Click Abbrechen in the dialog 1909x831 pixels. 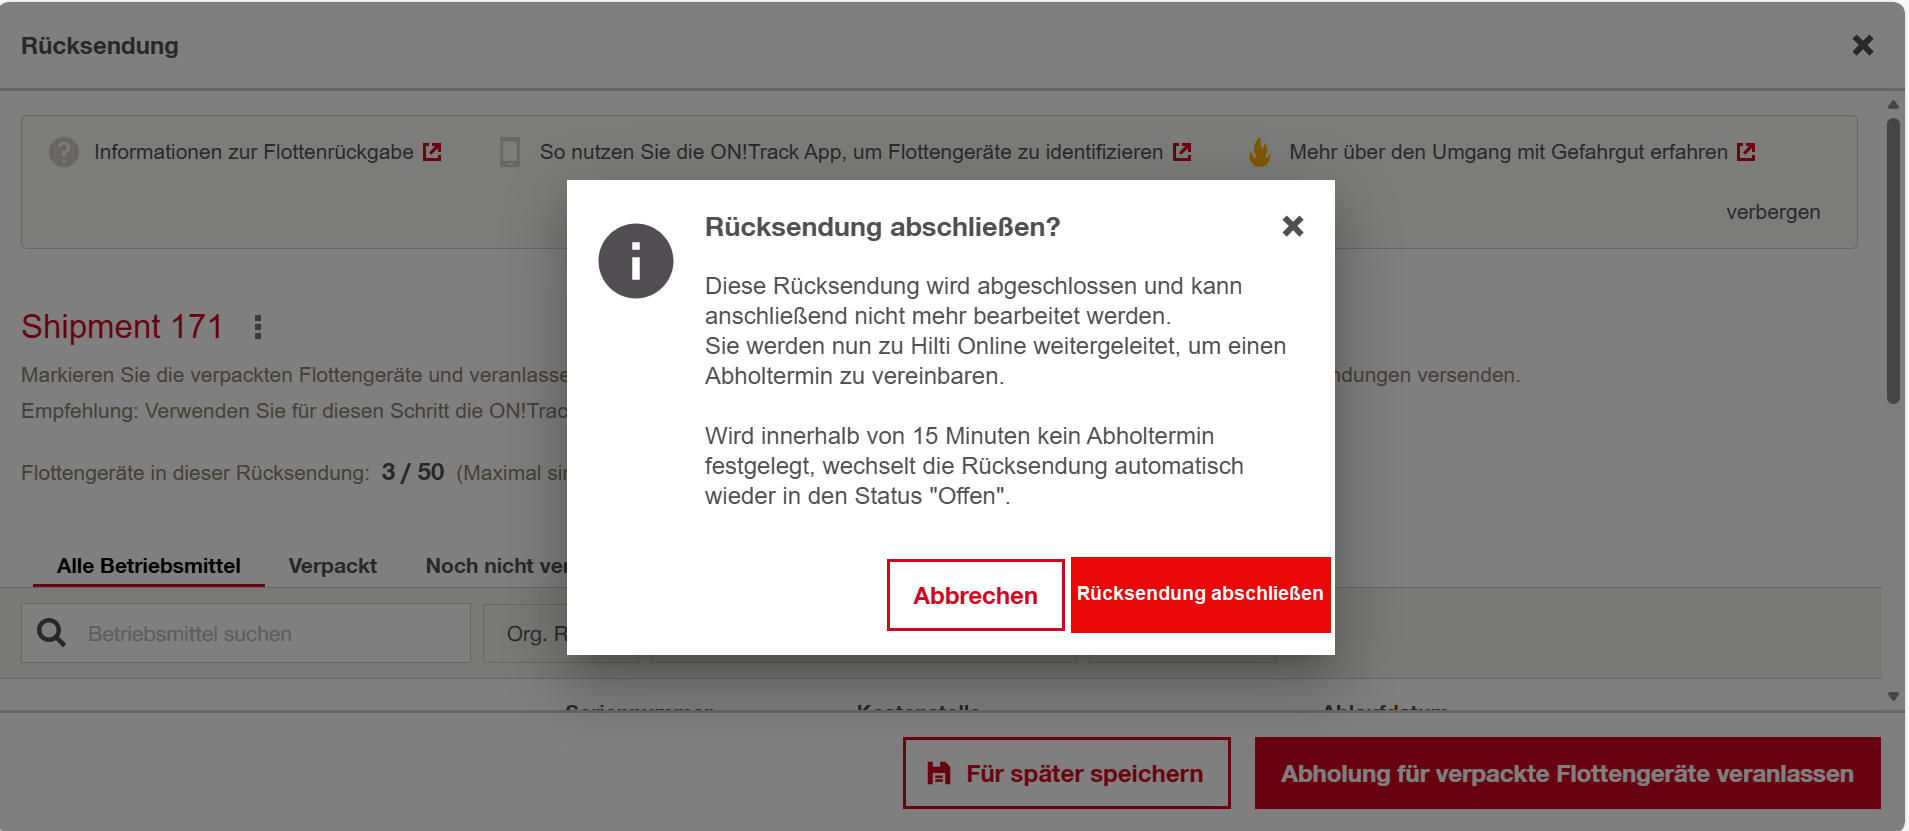pos(975,595)
